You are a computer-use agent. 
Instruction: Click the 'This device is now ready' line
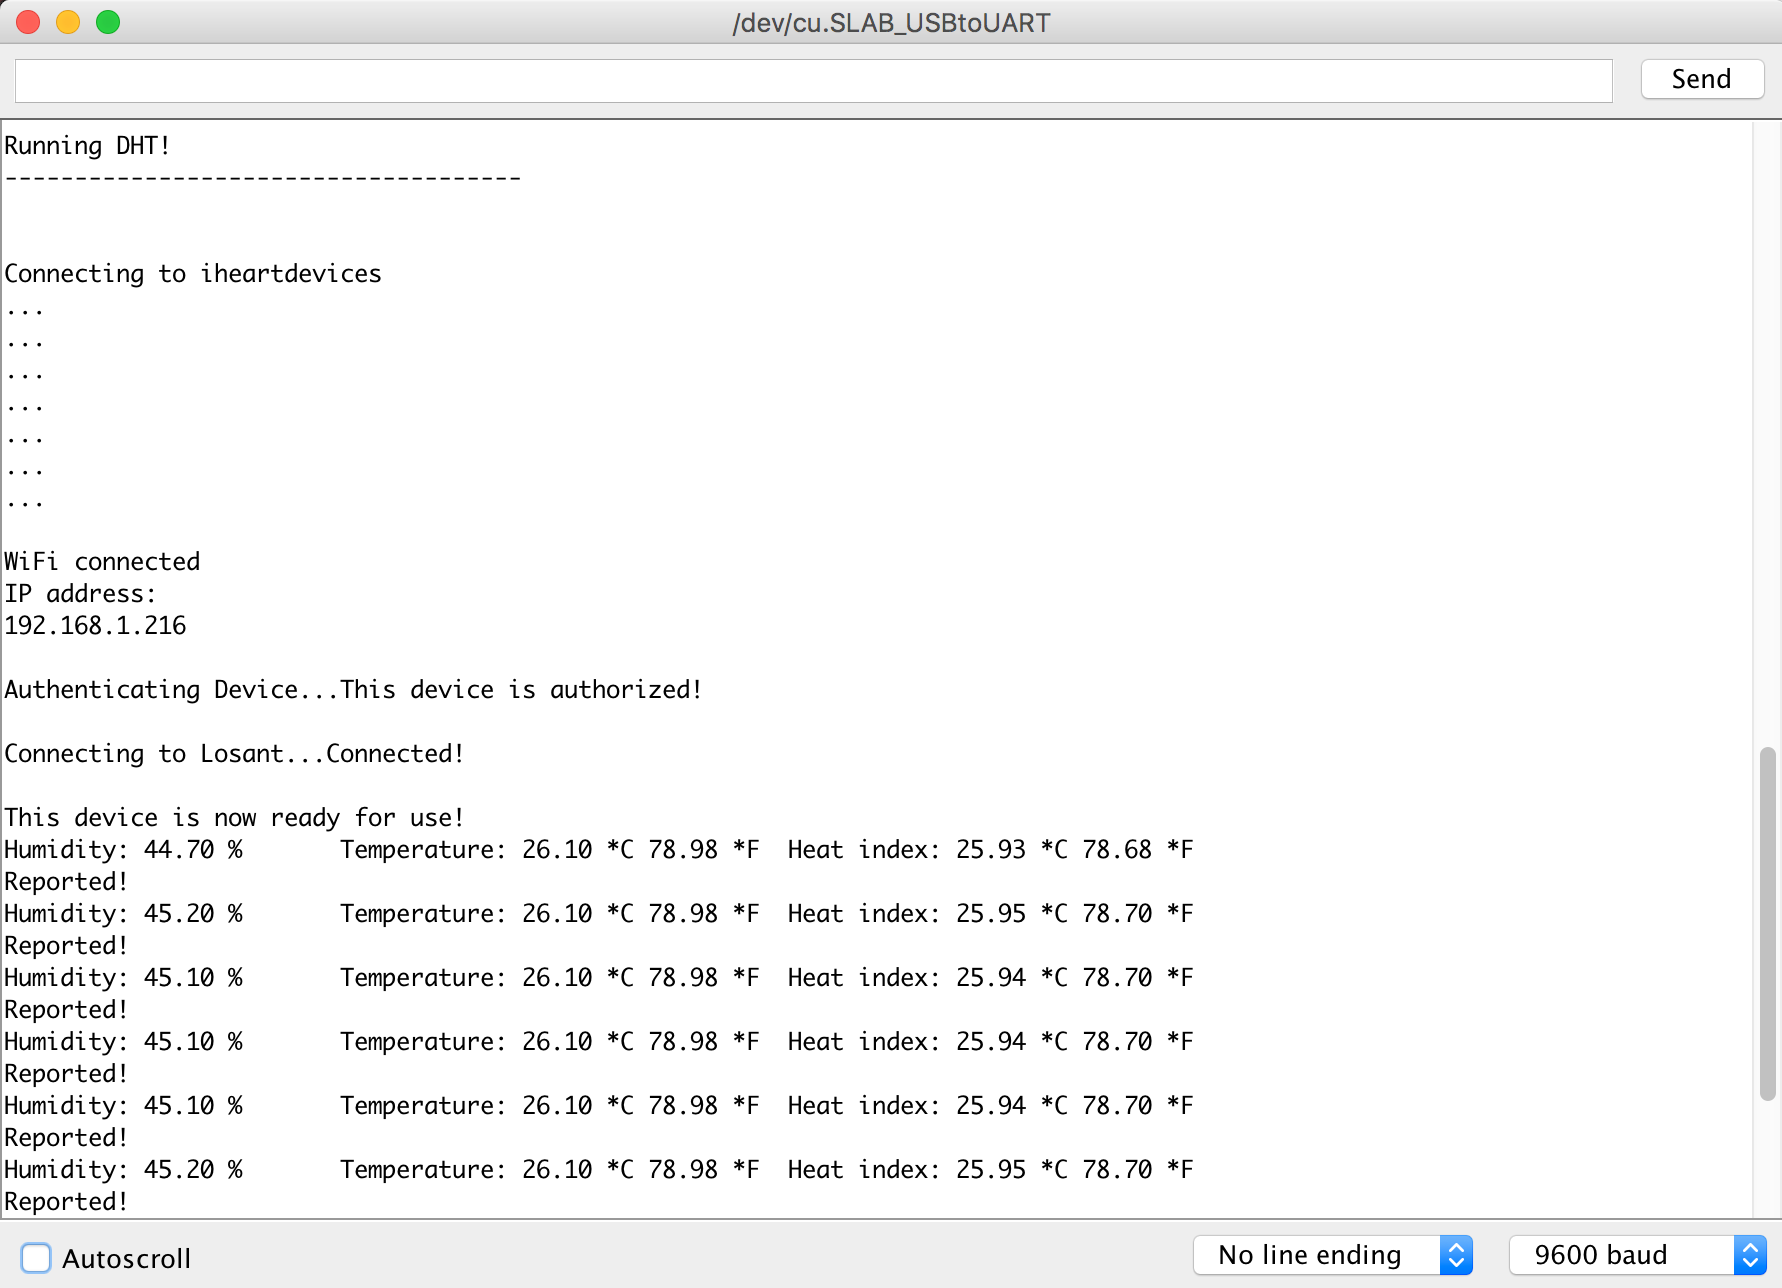(x=234, y=818)
